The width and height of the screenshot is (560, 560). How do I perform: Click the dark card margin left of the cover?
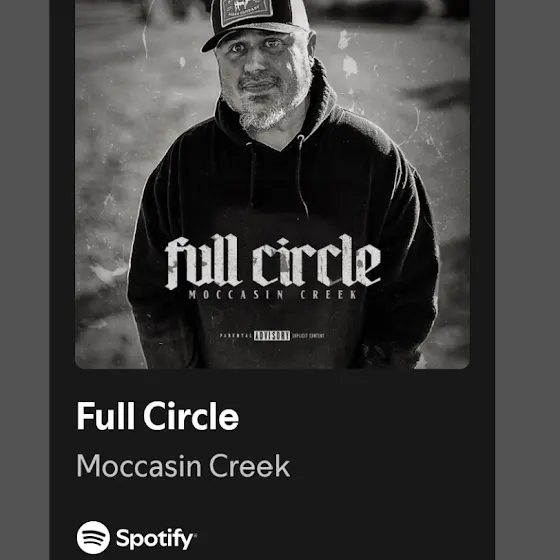(x=62, y=184)
